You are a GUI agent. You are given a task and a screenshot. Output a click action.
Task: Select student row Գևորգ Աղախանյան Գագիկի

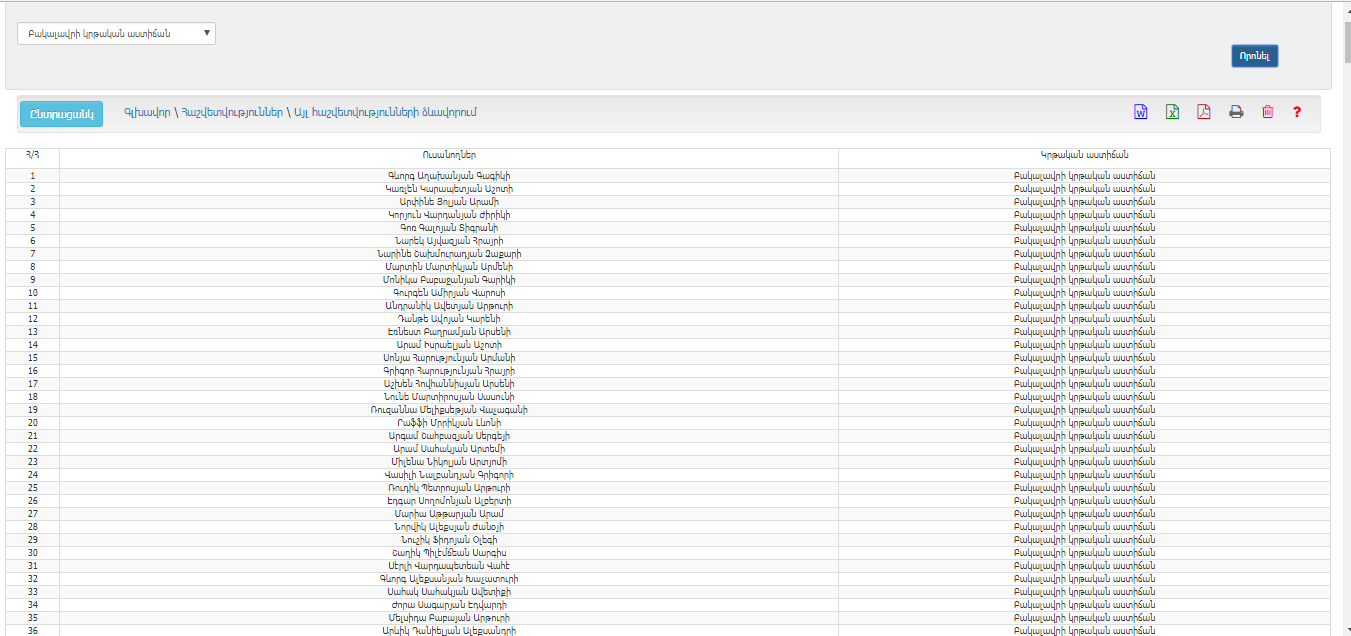tap(448, 176)
